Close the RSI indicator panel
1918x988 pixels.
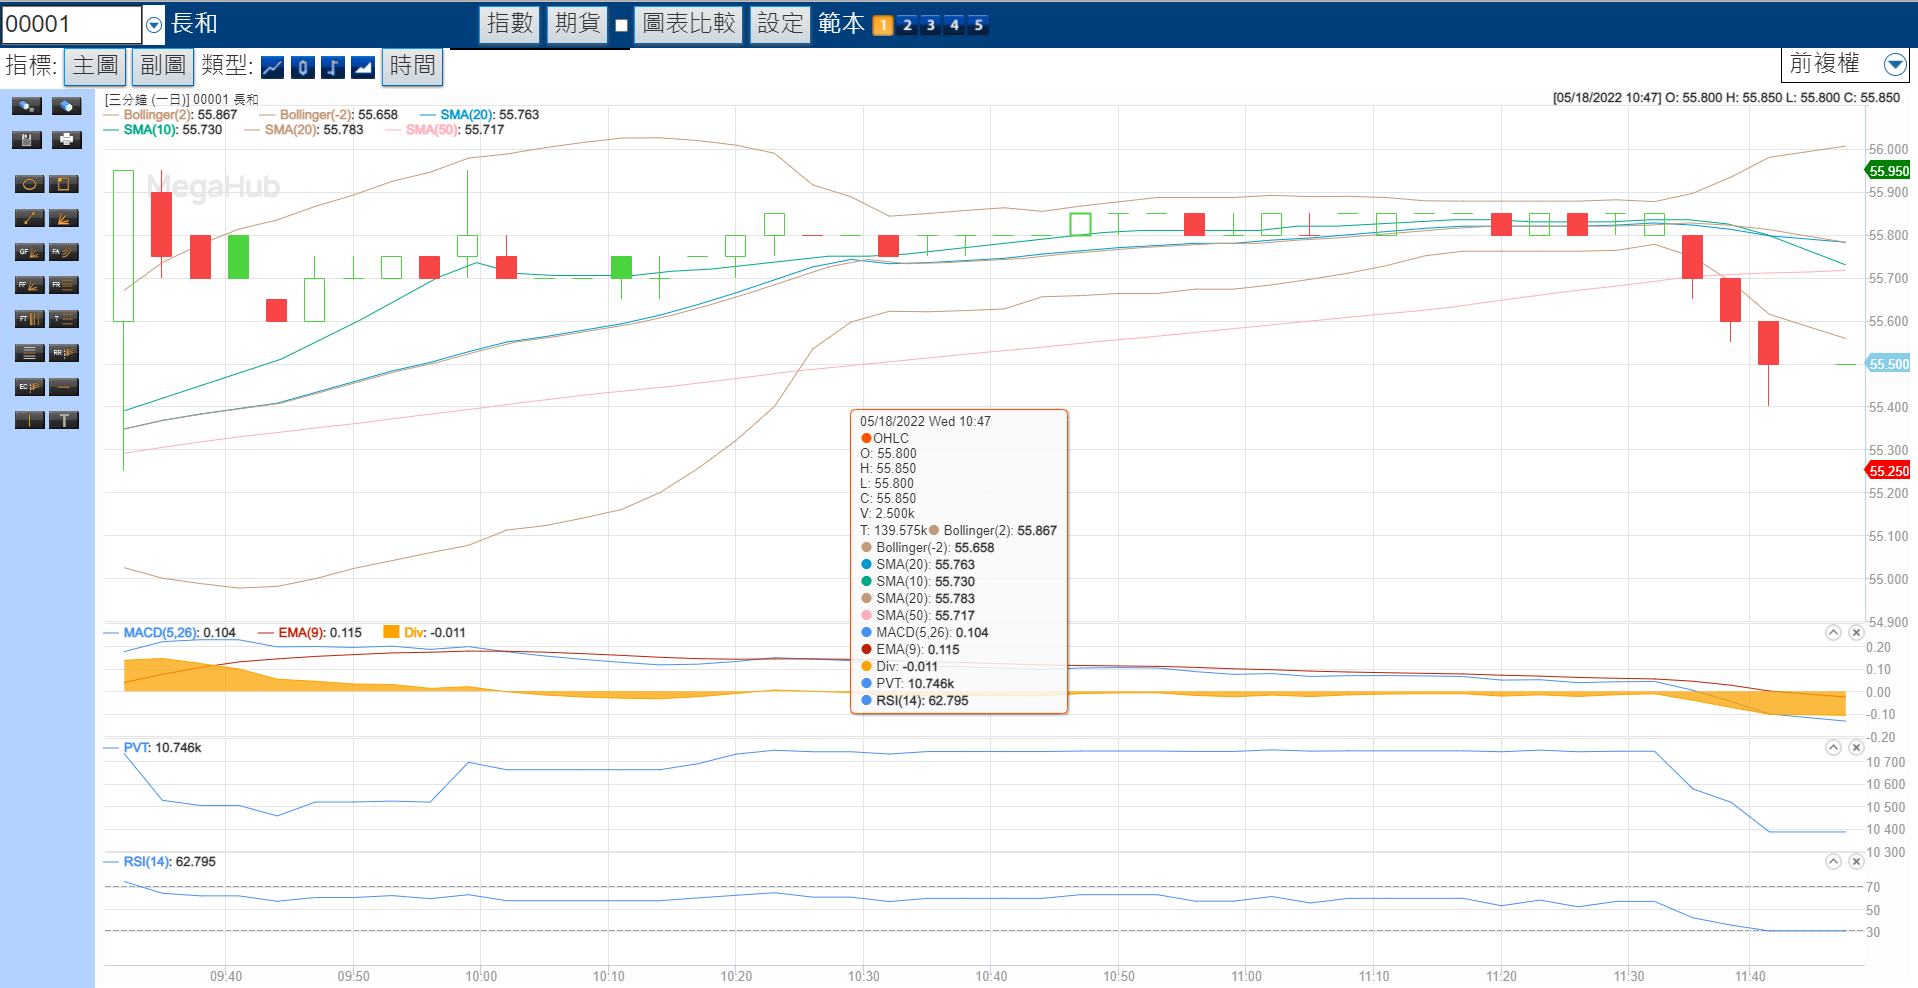1856,862
